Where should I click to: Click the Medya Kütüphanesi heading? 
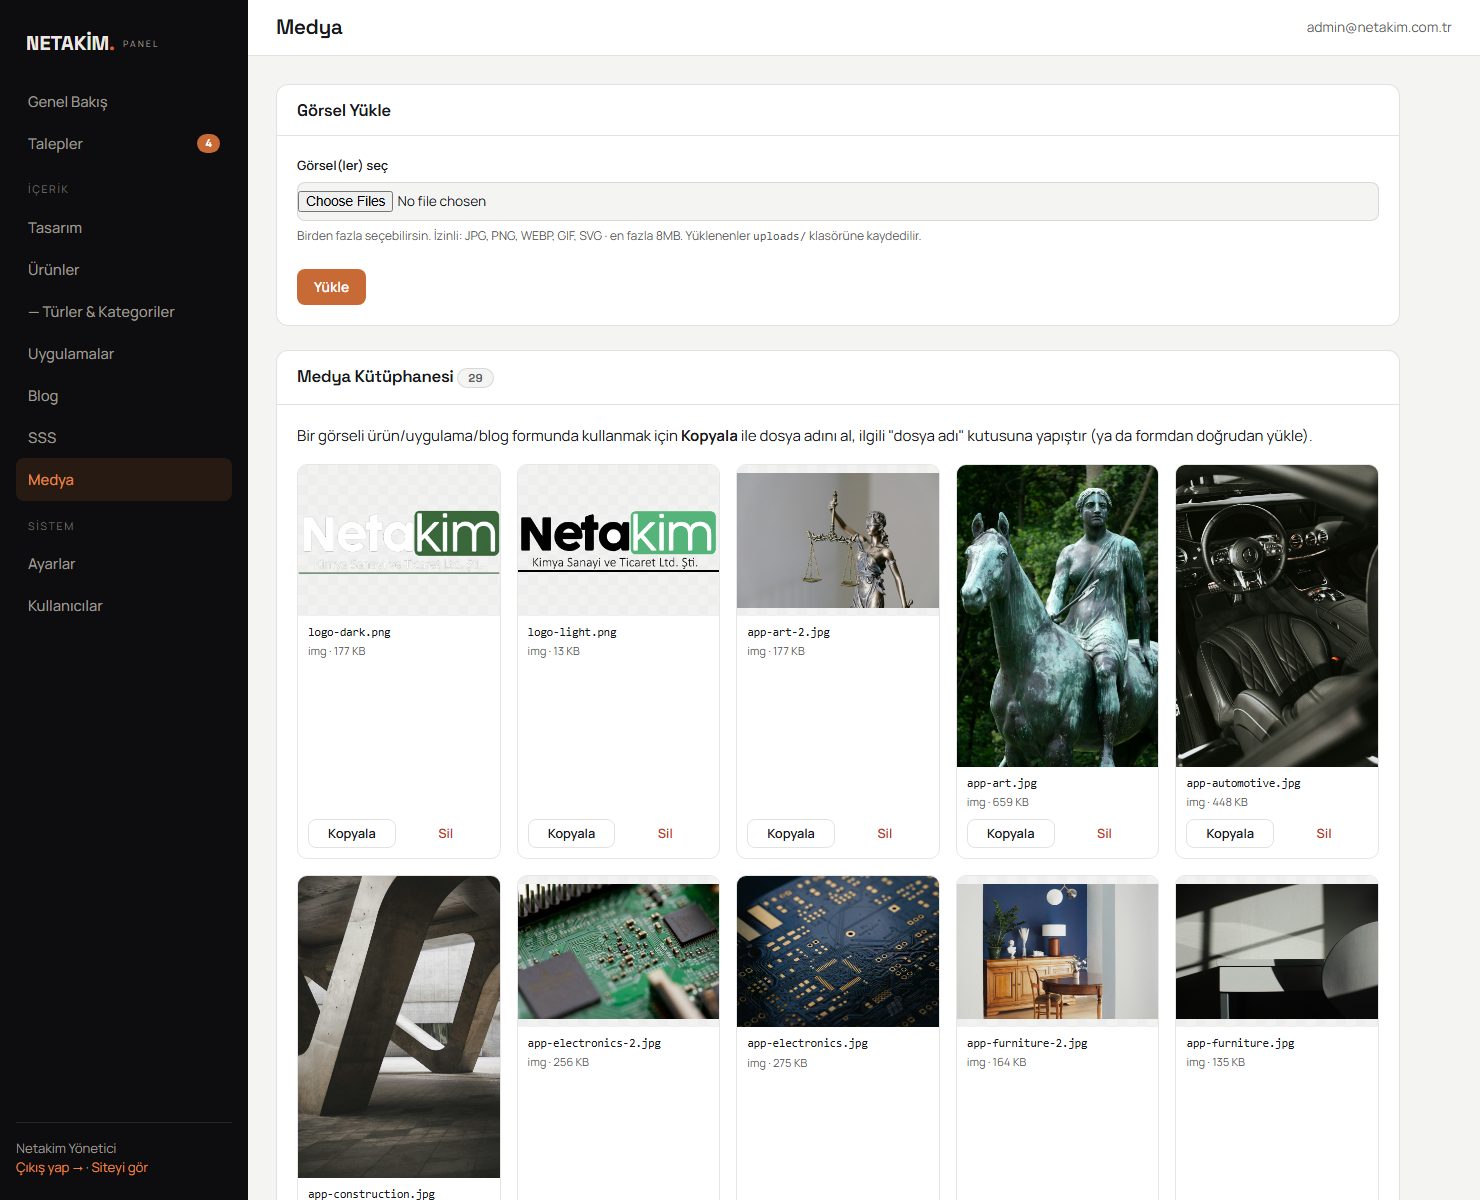coord(375,376)
